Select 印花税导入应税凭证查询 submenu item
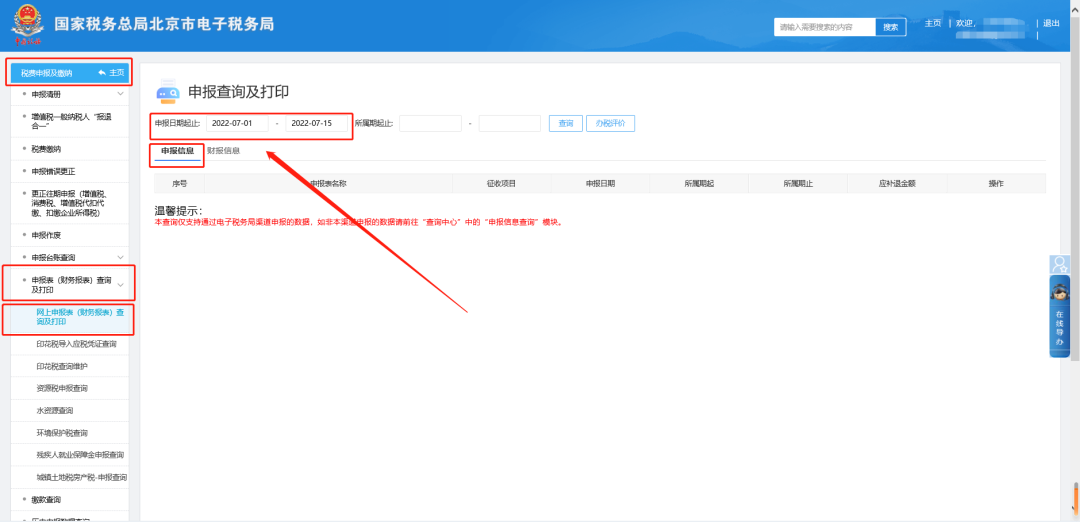The image size is (1080, 522). (x=76, y=344)
